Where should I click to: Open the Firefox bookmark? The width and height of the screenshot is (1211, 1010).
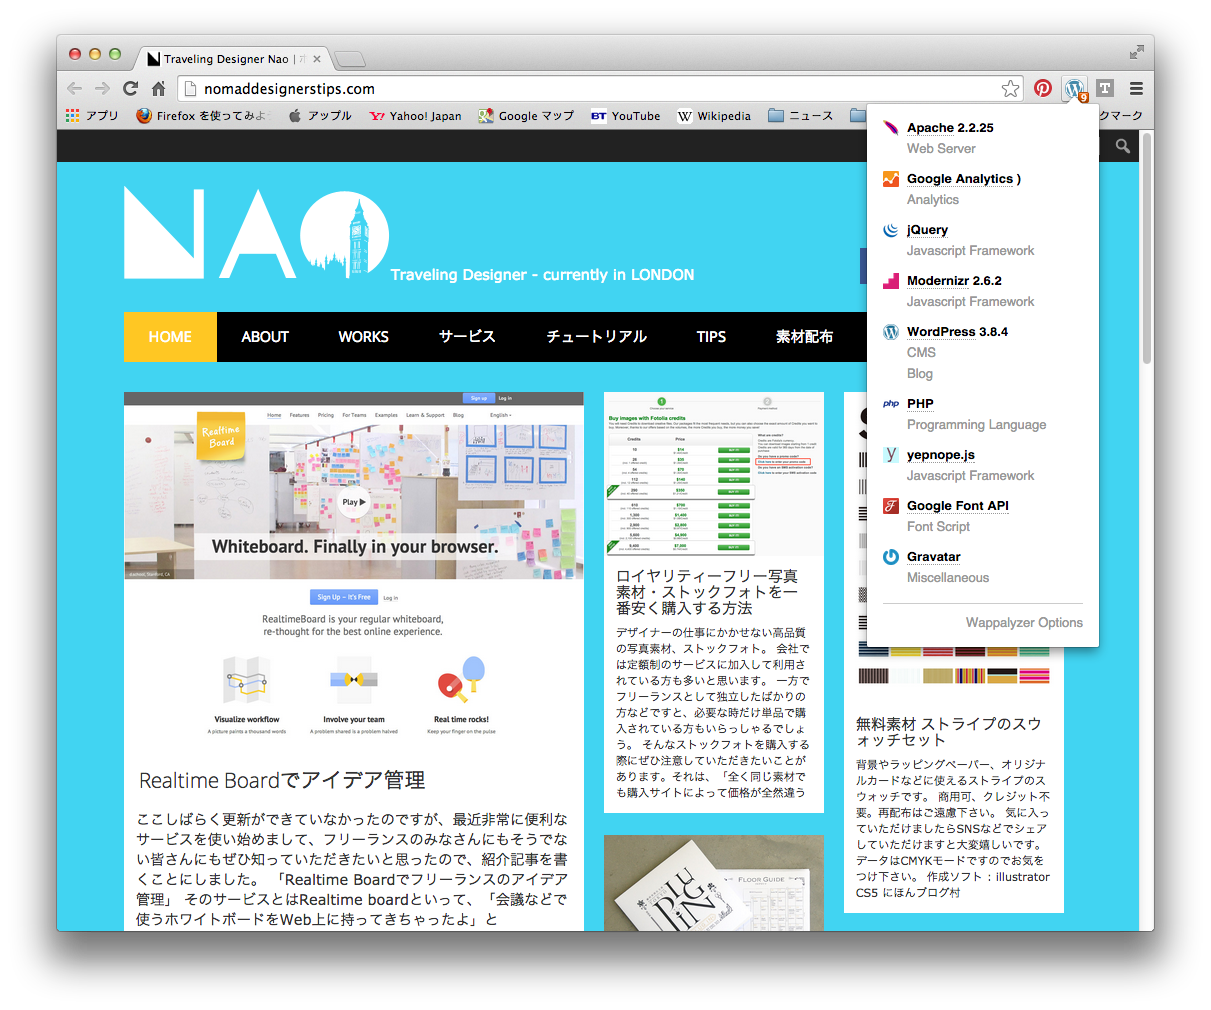(x=203, y=116)
